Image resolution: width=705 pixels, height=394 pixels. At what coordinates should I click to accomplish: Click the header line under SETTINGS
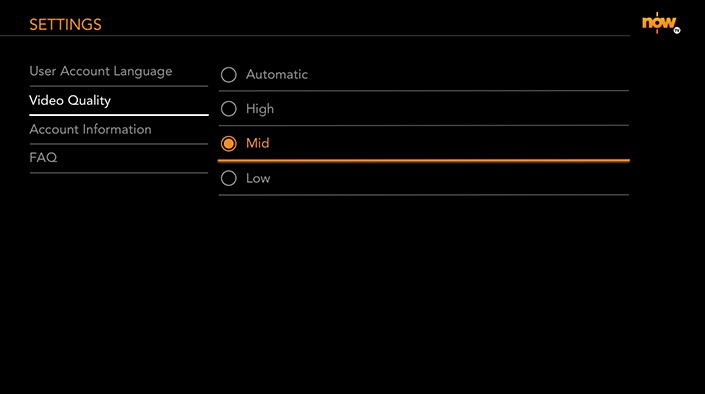[x=315, y=35]
